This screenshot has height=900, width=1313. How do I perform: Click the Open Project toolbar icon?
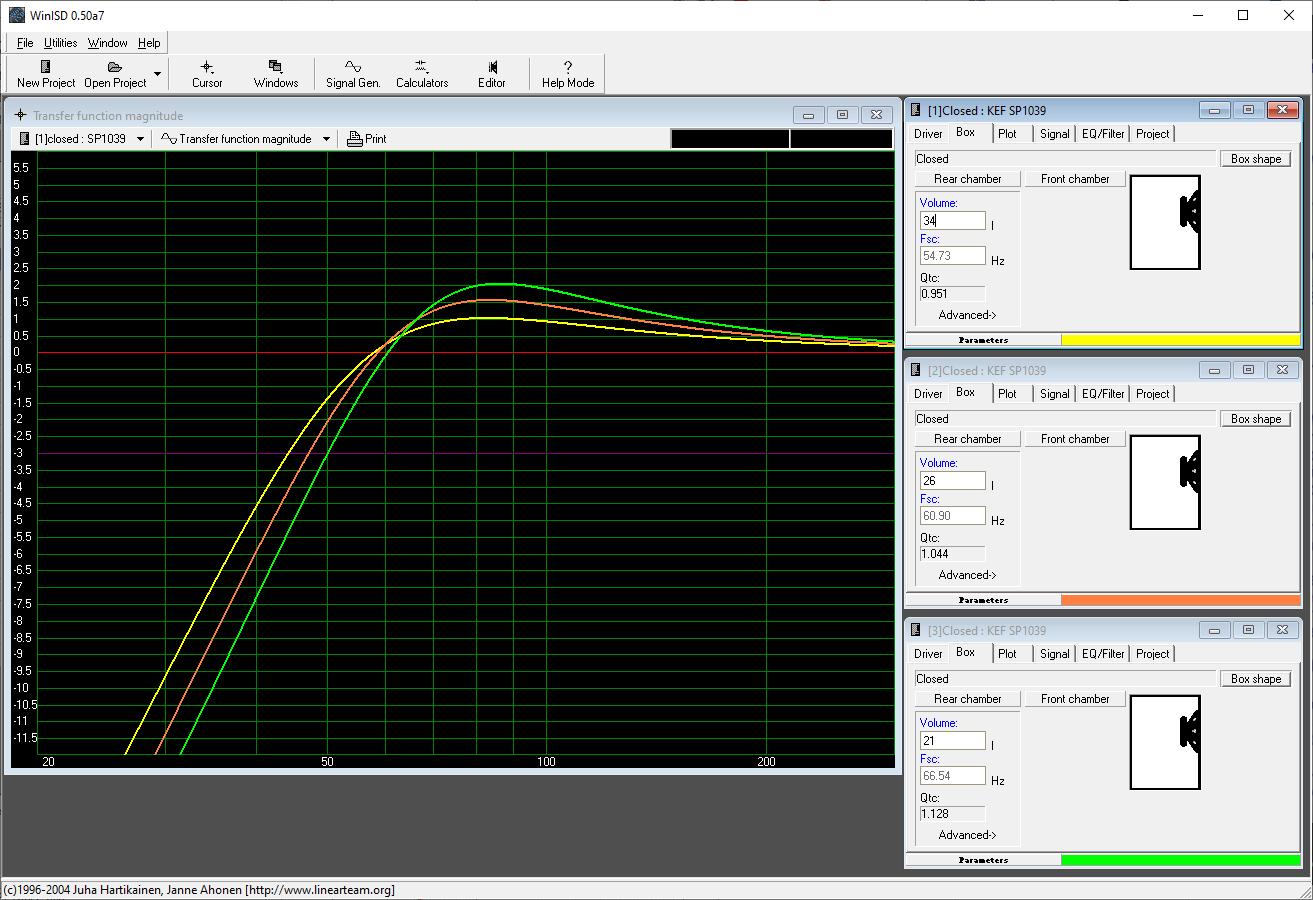coord(115,67)
